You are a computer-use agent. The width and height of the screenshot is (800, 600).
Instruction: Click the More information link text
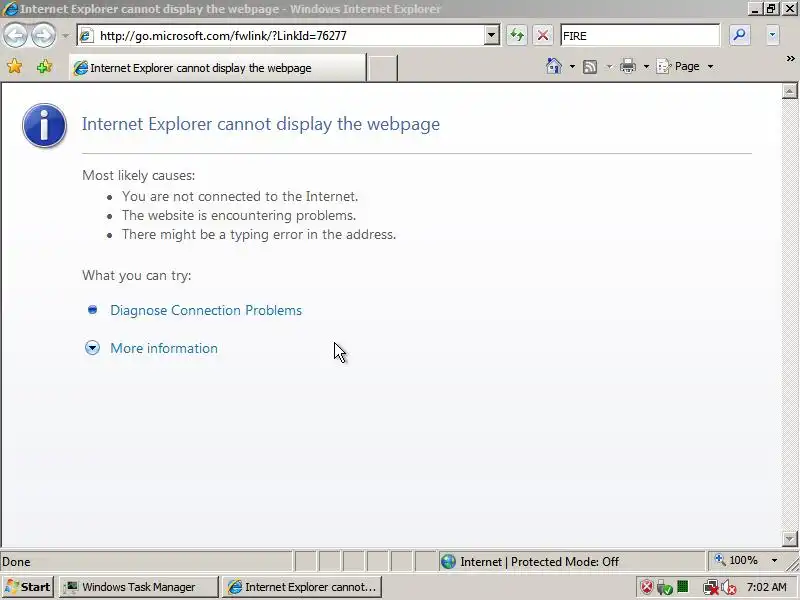point(164,348)
